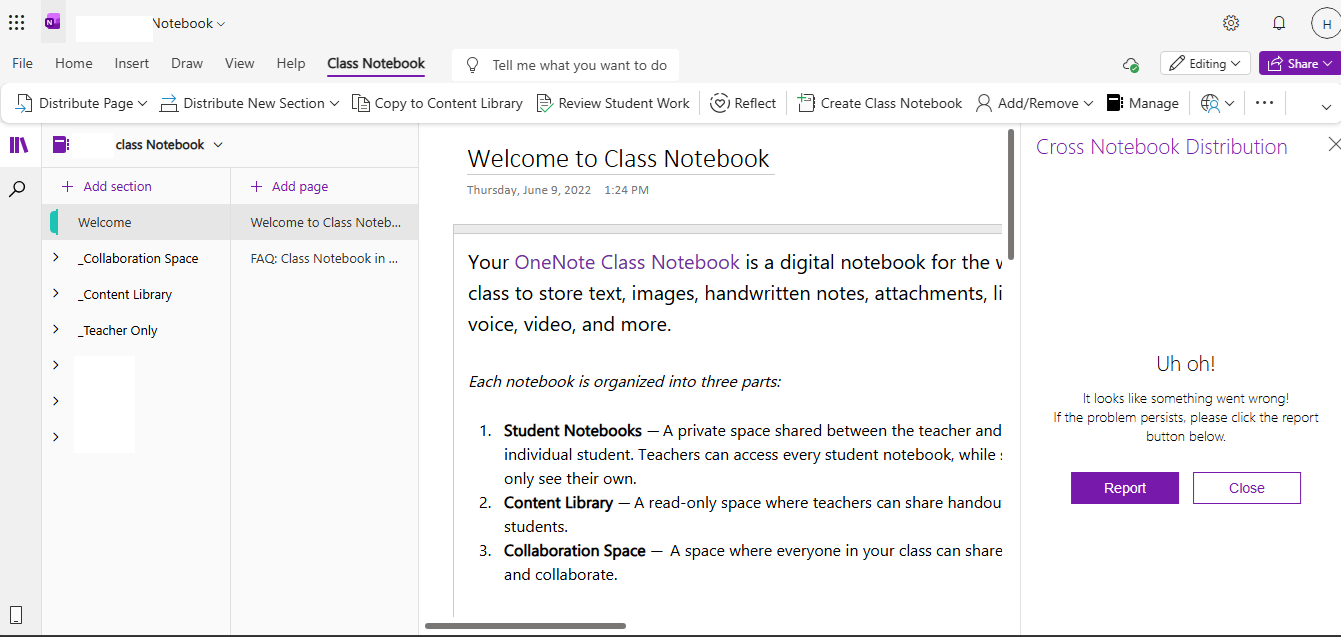Open the class Notebook list dropdown
Image resolution: width=1341 pixels, height=637 pixels.
pyautogui.click(x=218, y=145)
